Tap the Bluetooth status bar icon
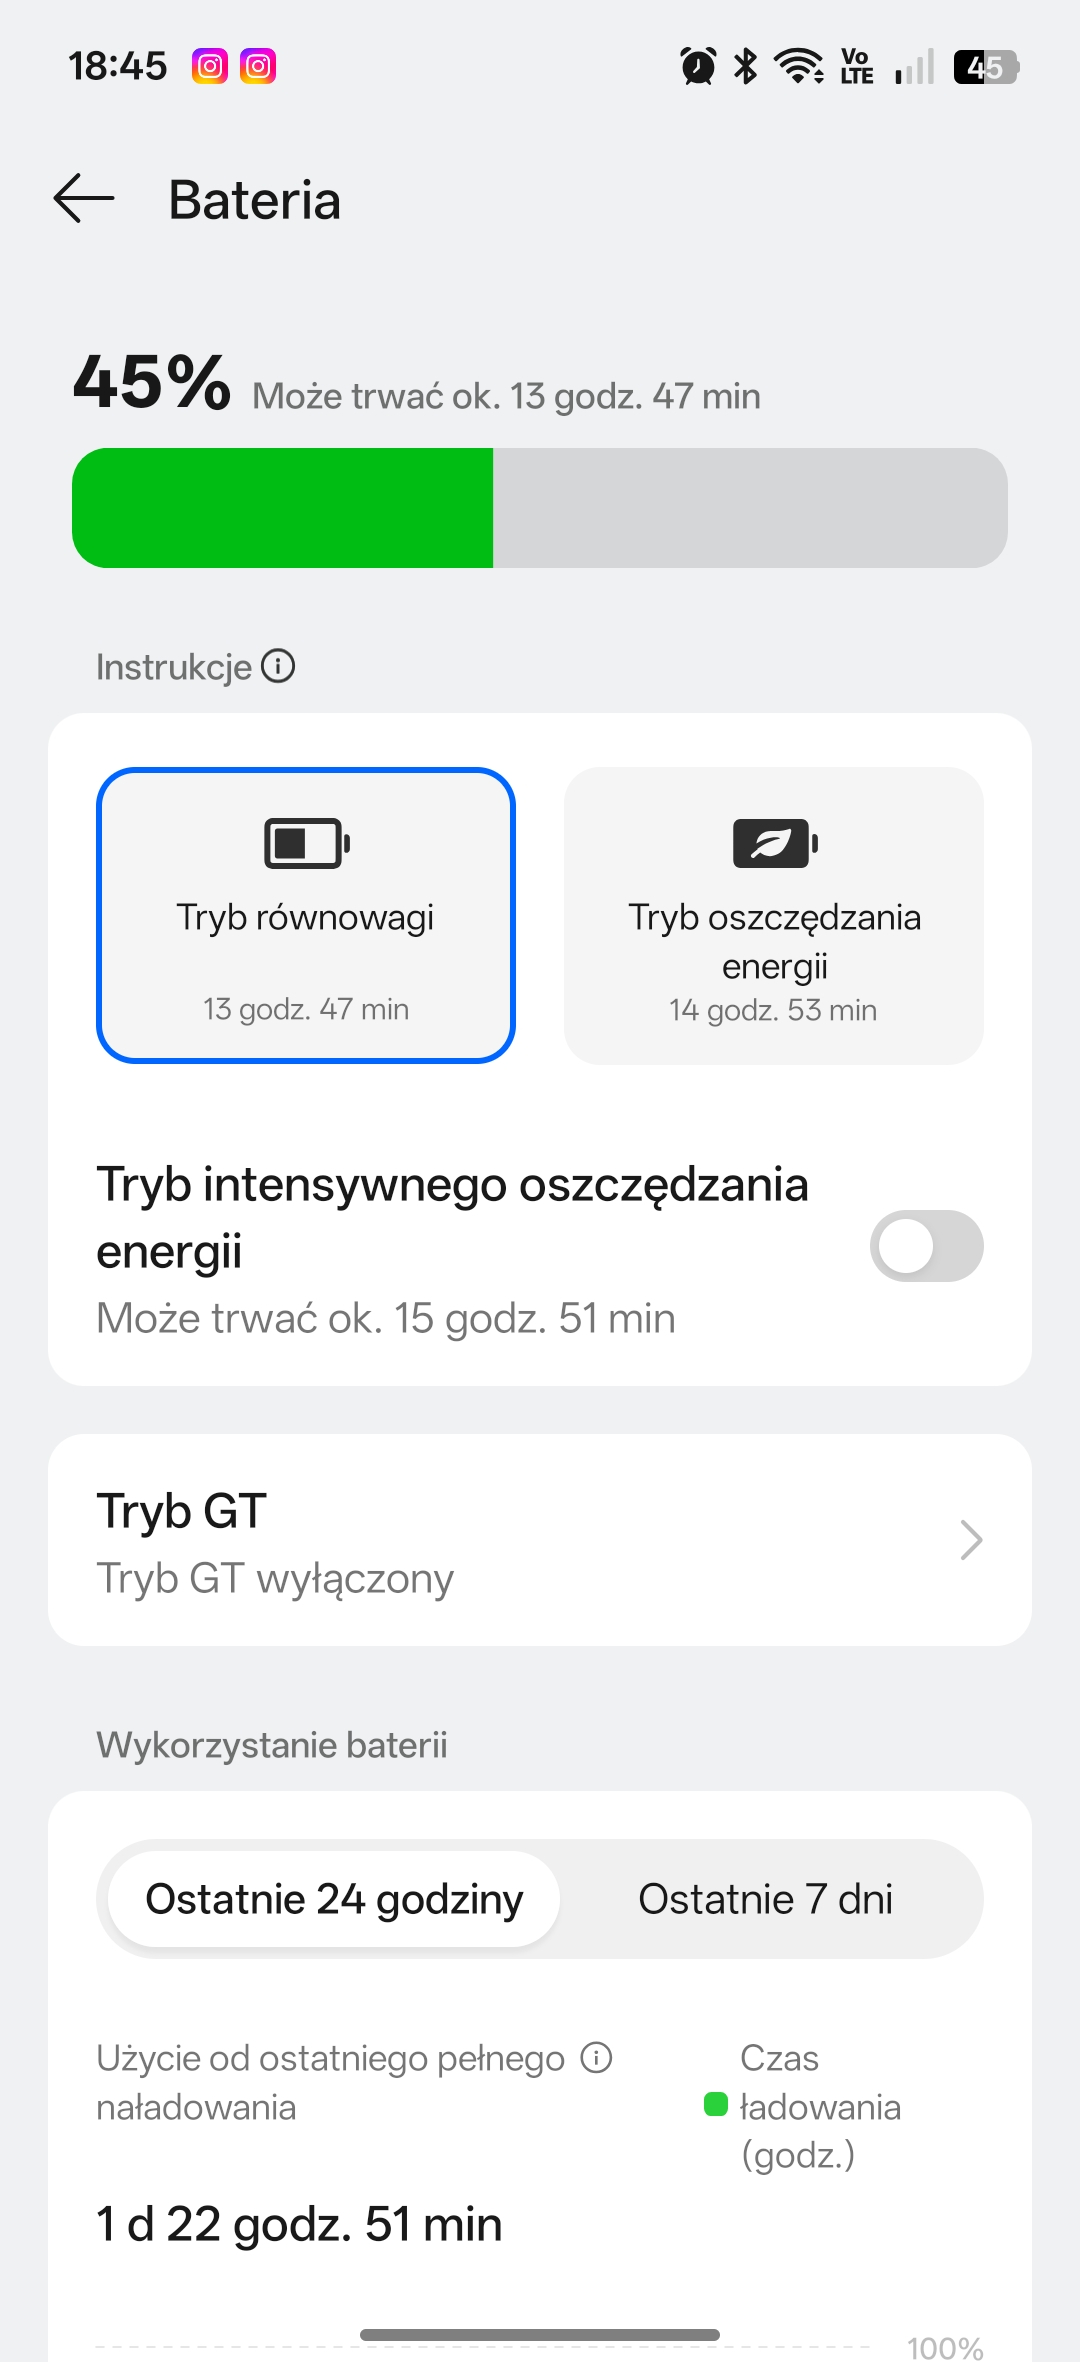The width and height of the screenshot is (1080, 2362). (x=745, y=67)
